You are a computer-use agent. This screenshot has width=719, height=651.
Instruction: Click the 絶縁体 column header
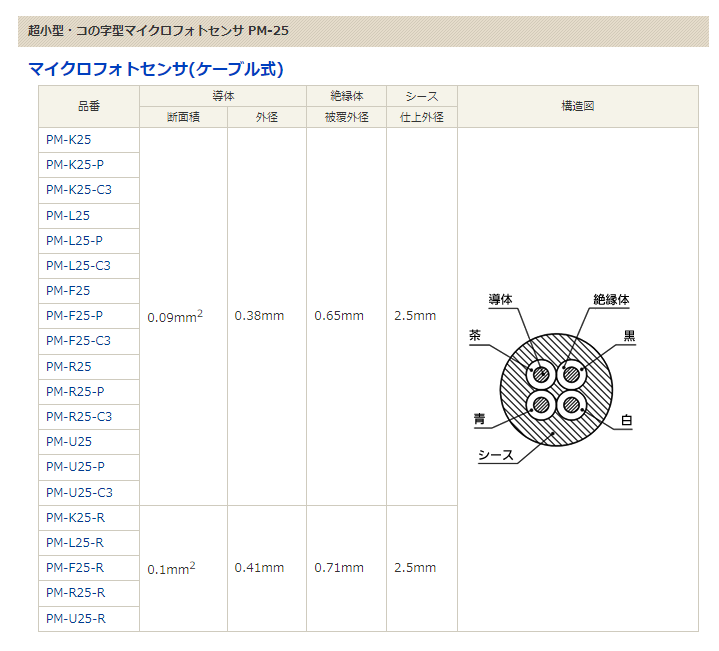point(347,96)
